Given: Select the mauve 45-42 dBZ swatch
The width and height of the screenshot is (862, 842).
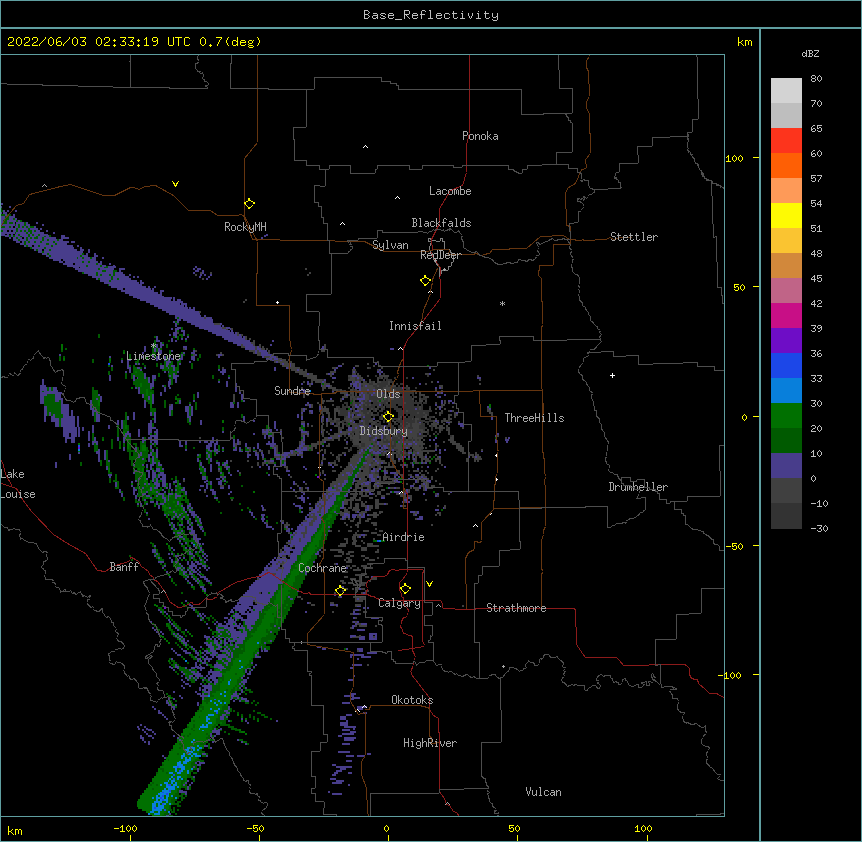Looking at the screenshot, I should point(786,290).
